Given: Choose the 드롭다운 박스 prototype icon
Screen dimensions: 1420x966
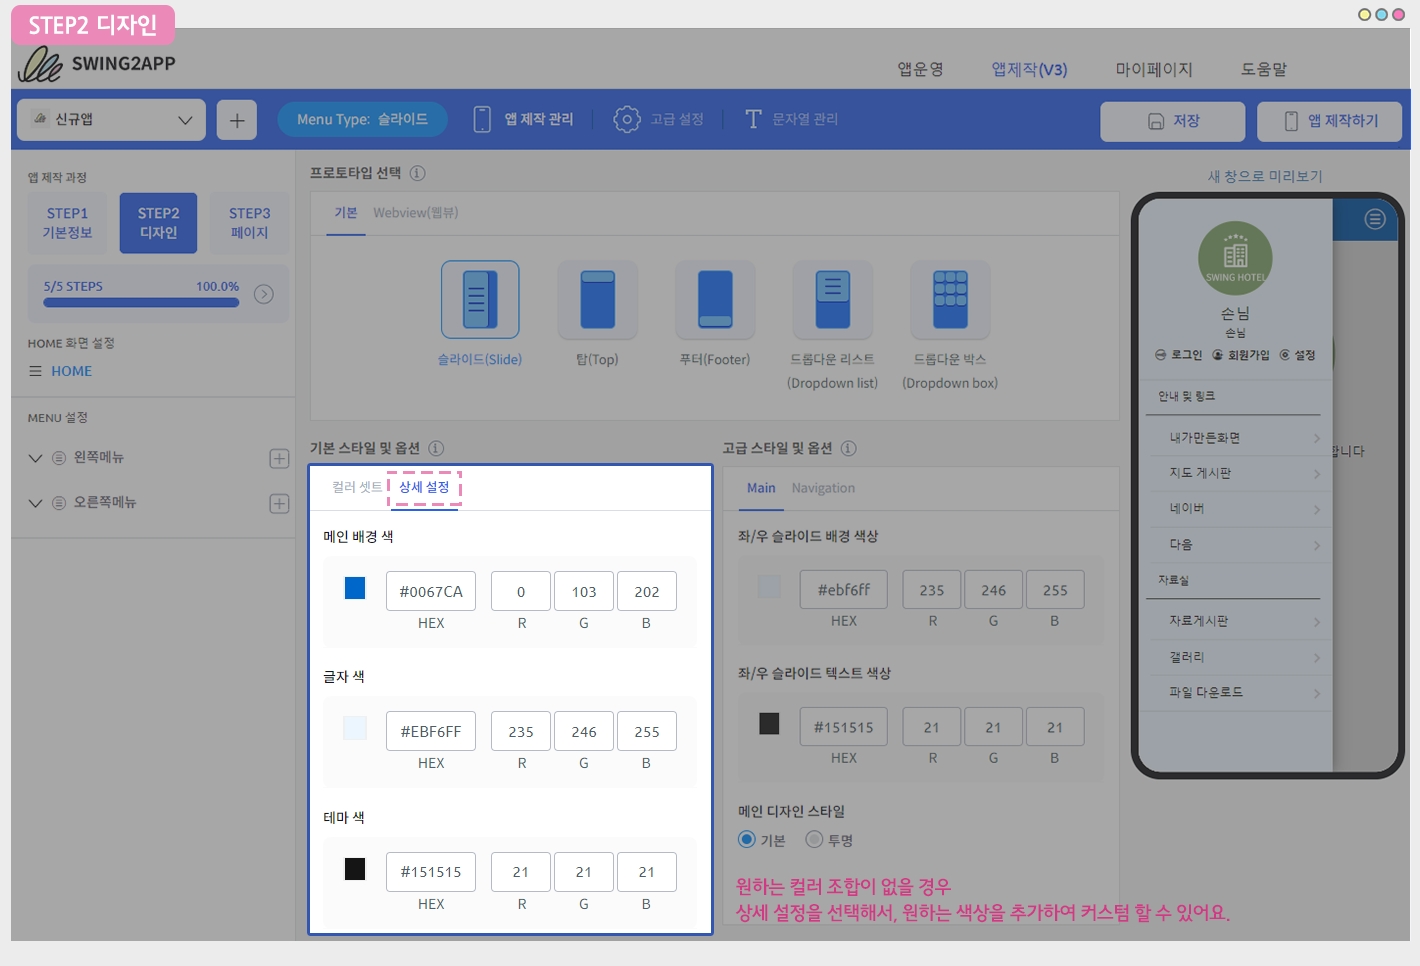Looking at the screenshot, I should pyautogui.click(x=950, y=299).
